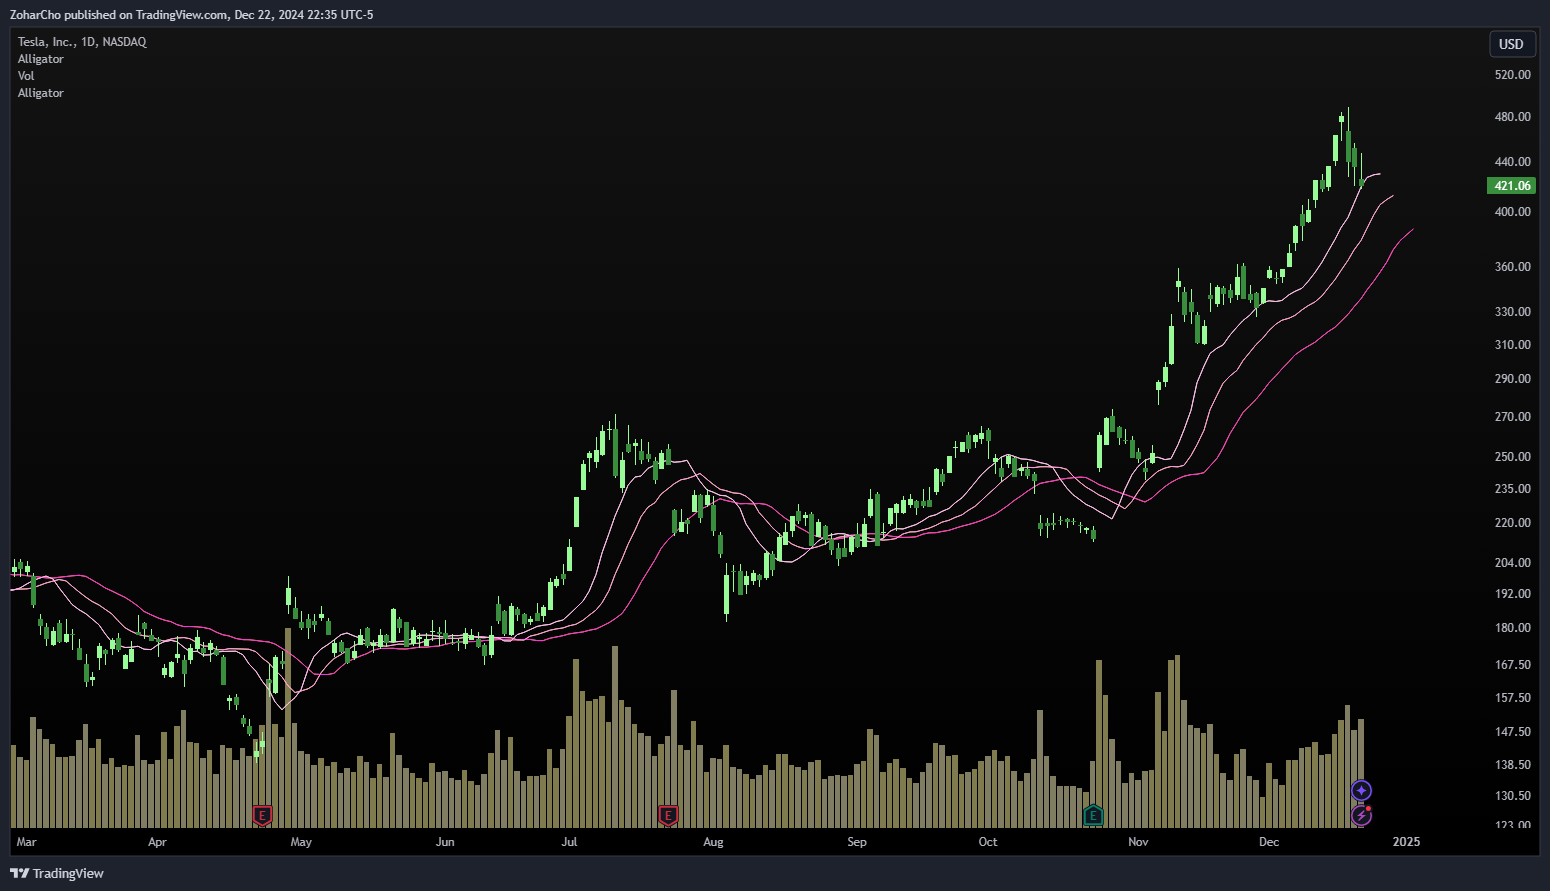This screenshot has height=891, width=1550.
Task: Click the TradingView logo at the bottom
Action: [x=57, y=873]
